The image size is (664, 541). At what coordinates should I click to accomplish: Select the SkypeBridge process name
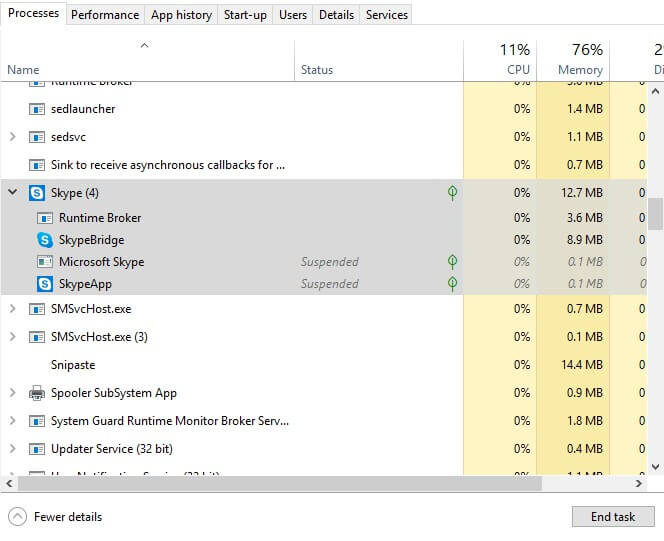click(91, 240)
